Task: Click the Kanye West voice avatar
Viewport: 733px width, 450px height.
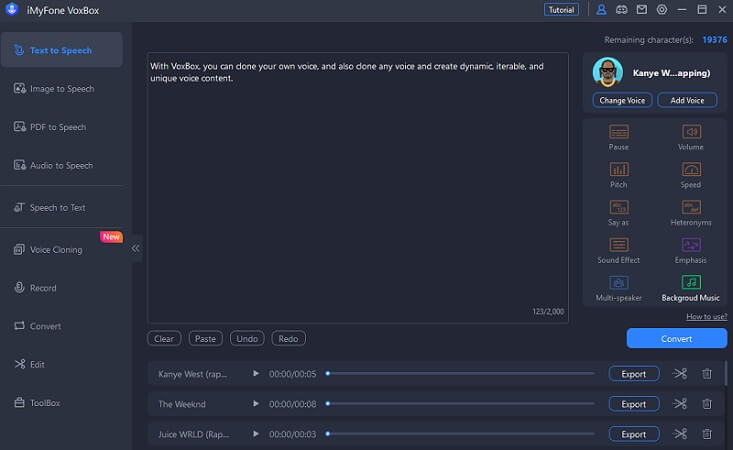Action: (x=607, y=72)
